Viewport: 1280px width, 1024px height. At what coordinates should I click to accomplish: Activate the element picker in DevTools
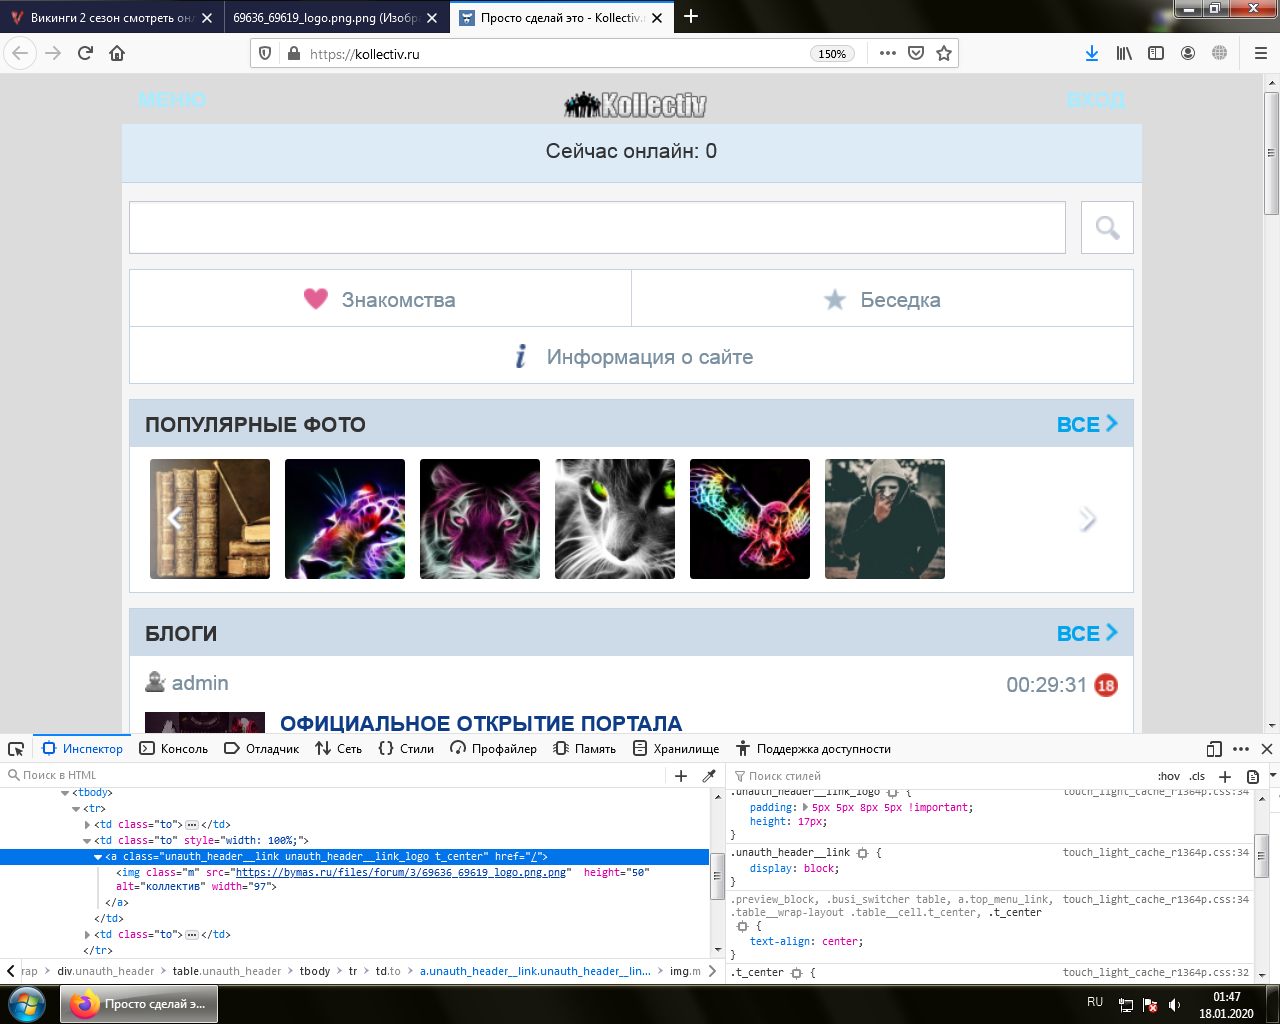(x=16, y=749)
